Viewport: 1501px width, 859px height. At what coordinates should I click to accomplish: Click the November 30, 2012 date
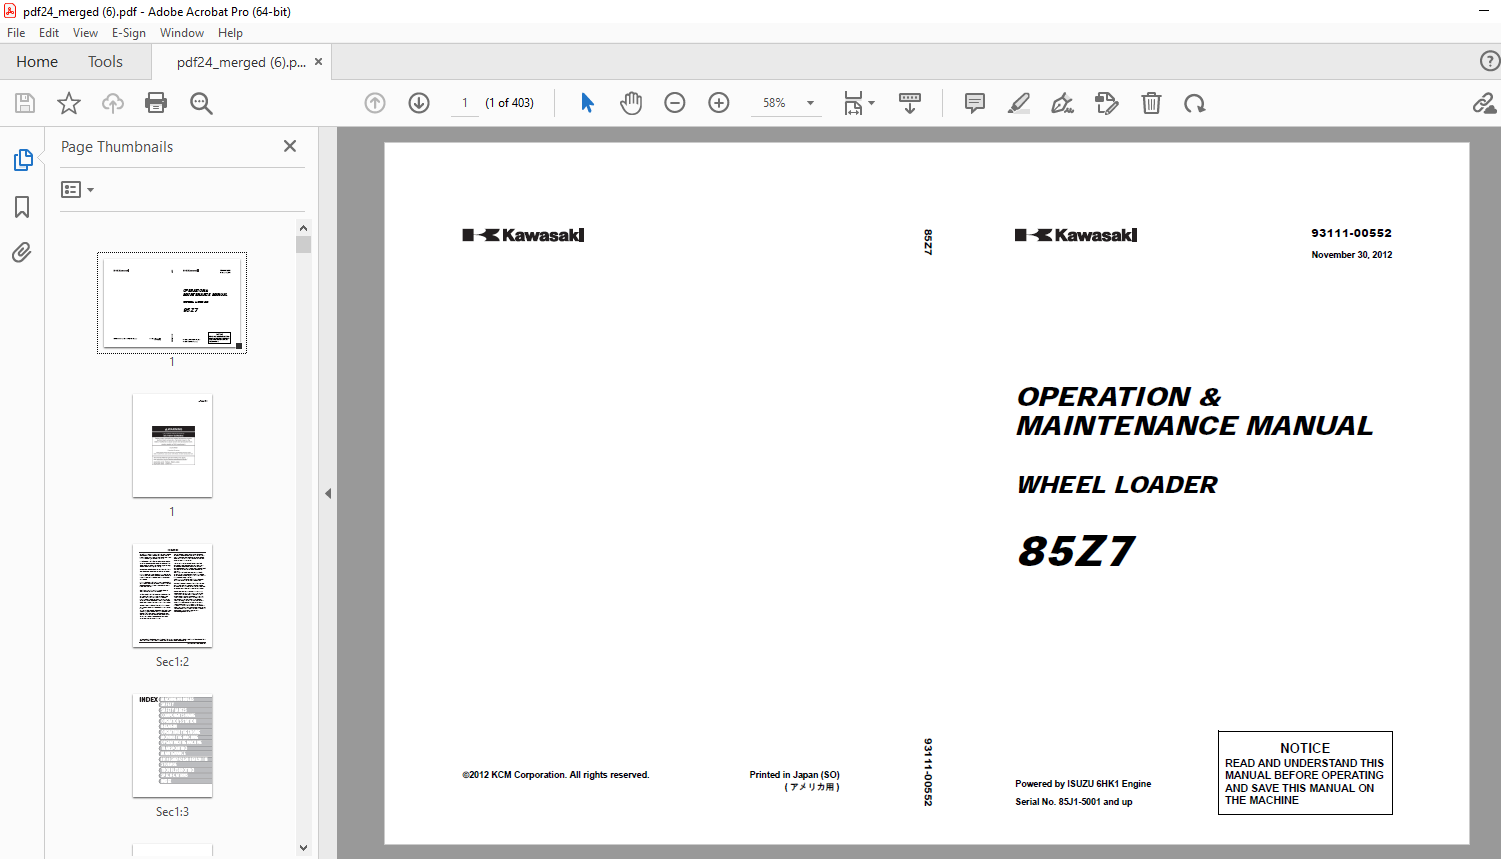point(1351,255)
